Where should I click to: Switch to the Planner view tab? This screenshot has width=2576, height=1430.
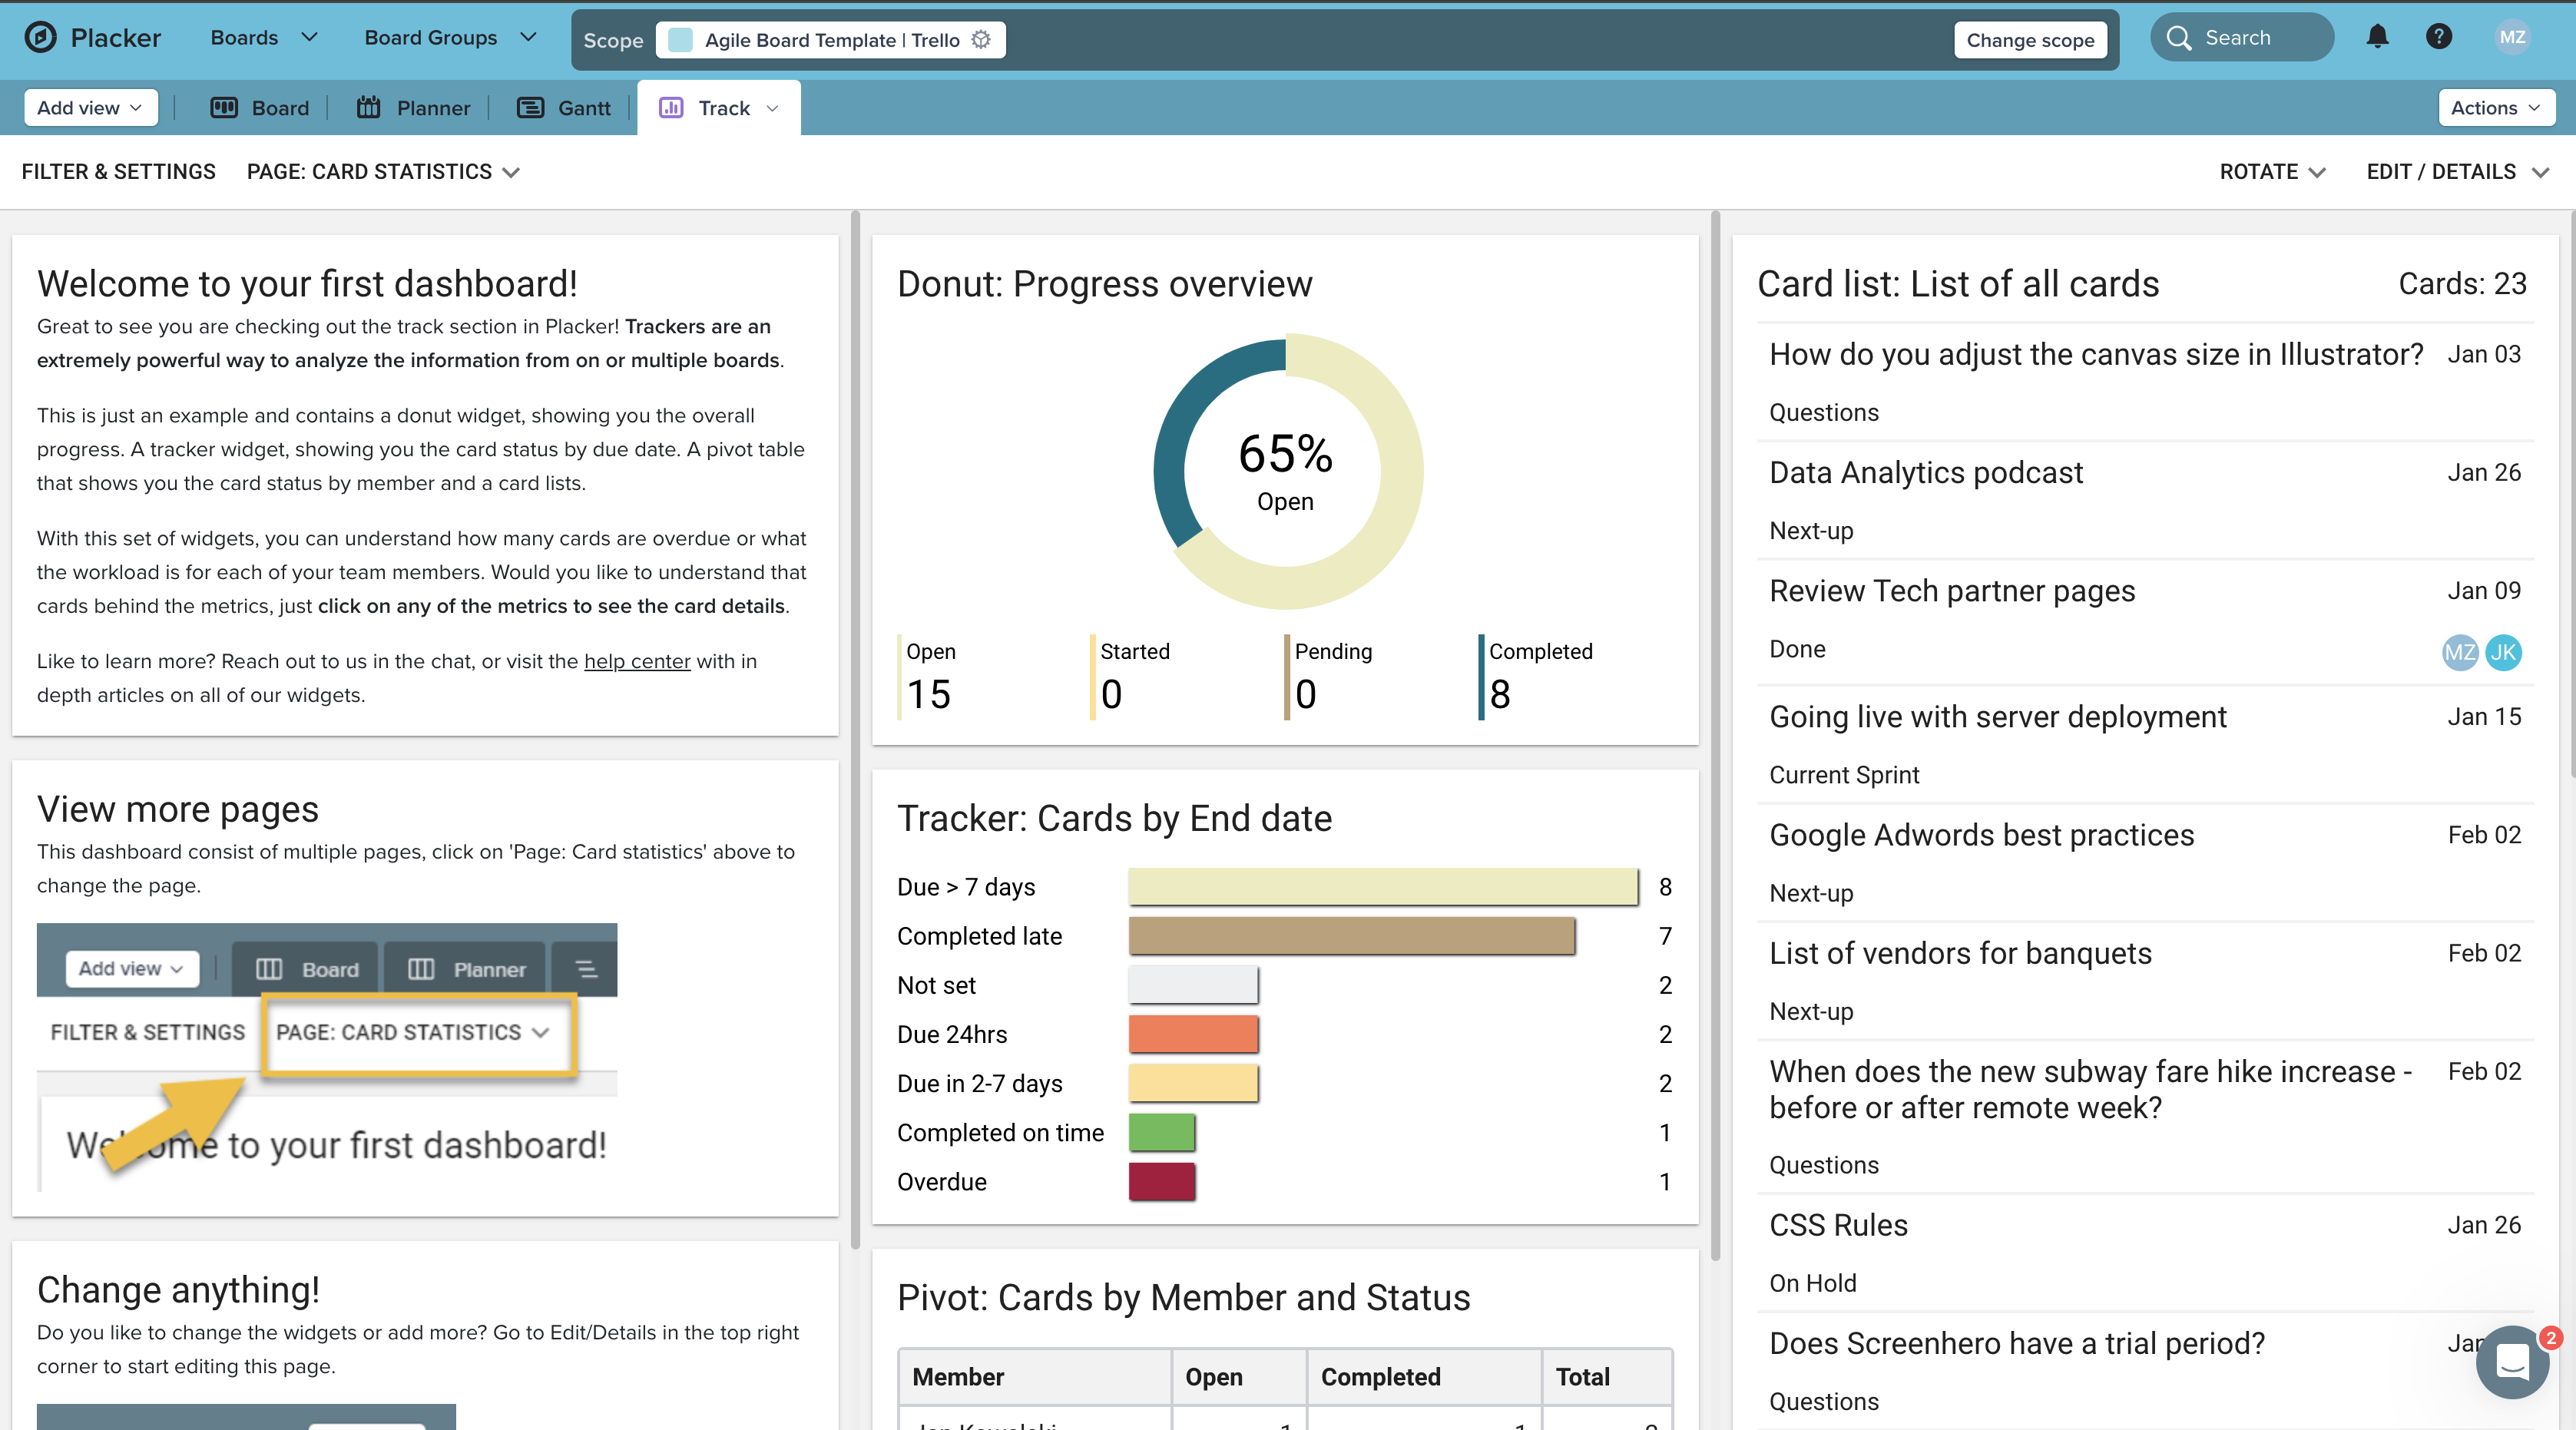(x=414, y=108)
